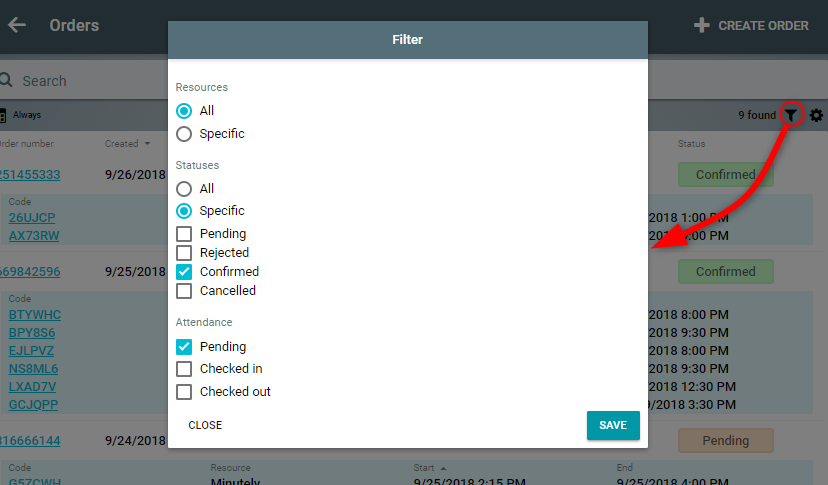Check the Rejected status checkbox
The height and width of the screenshot is (485, 828).
tap(184, 253)
